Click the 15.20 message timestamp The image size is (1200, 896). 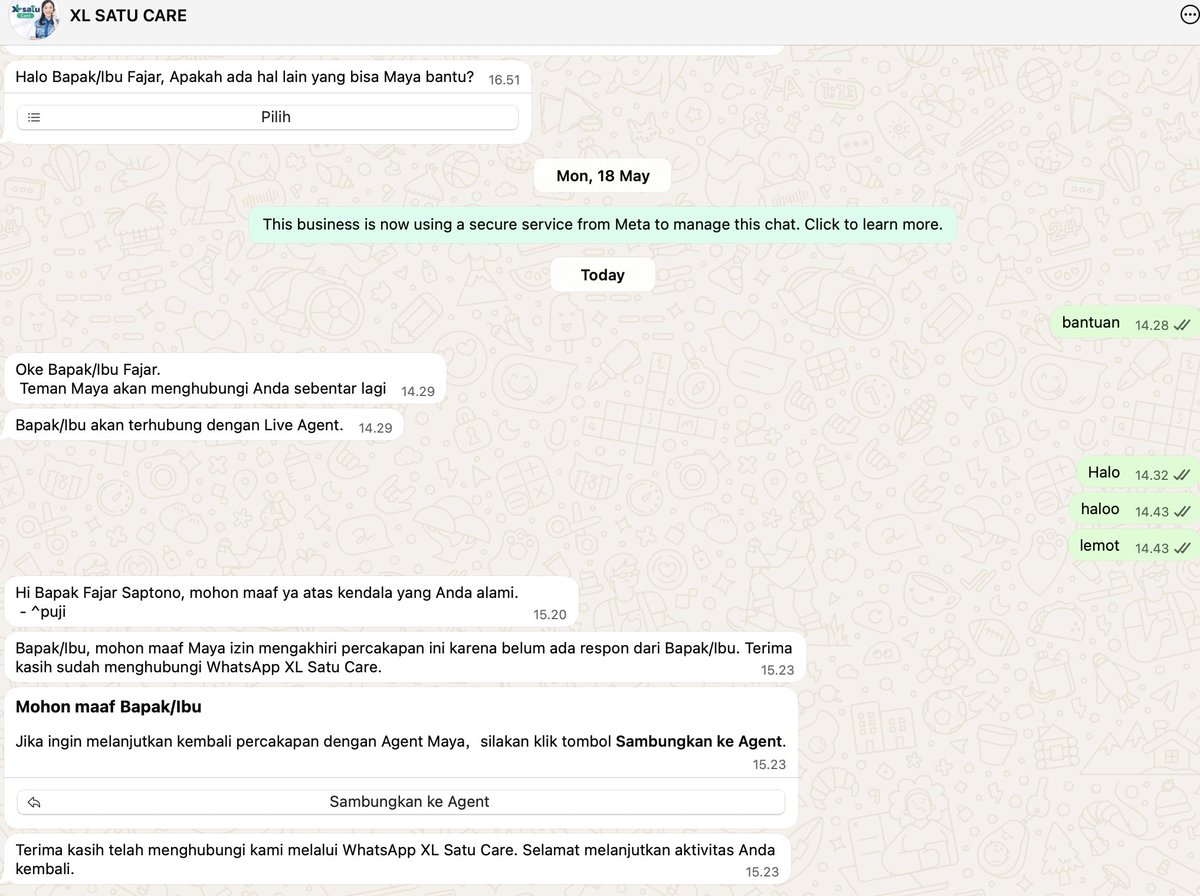pyautogui.click(x=550, y=615)
